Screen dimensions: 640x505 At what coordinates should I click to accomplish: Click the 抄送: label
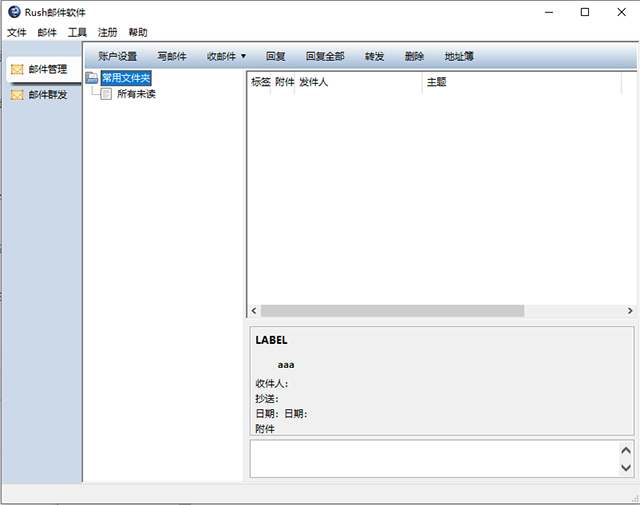(x=267, y=399)
